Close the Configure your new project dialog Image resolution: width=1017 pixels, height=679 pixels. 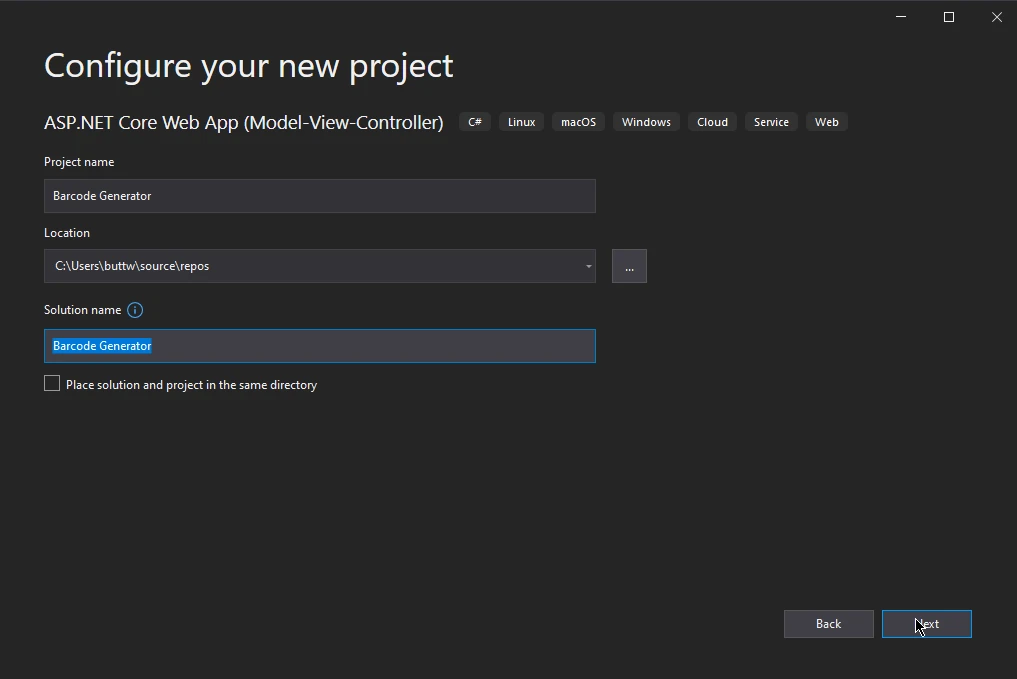click(x=996, y=17)
